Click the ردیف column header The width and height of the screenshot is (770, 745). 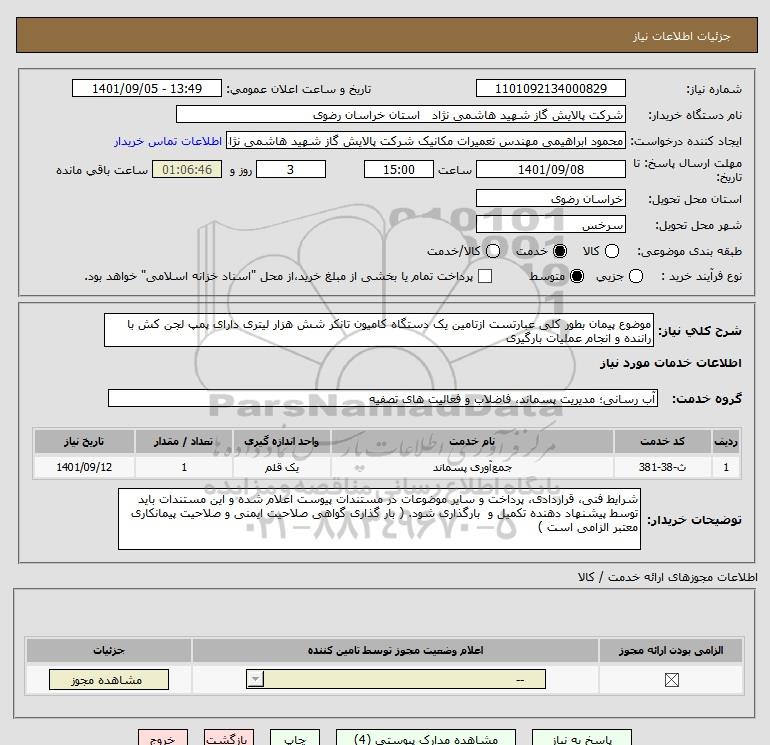726,441
